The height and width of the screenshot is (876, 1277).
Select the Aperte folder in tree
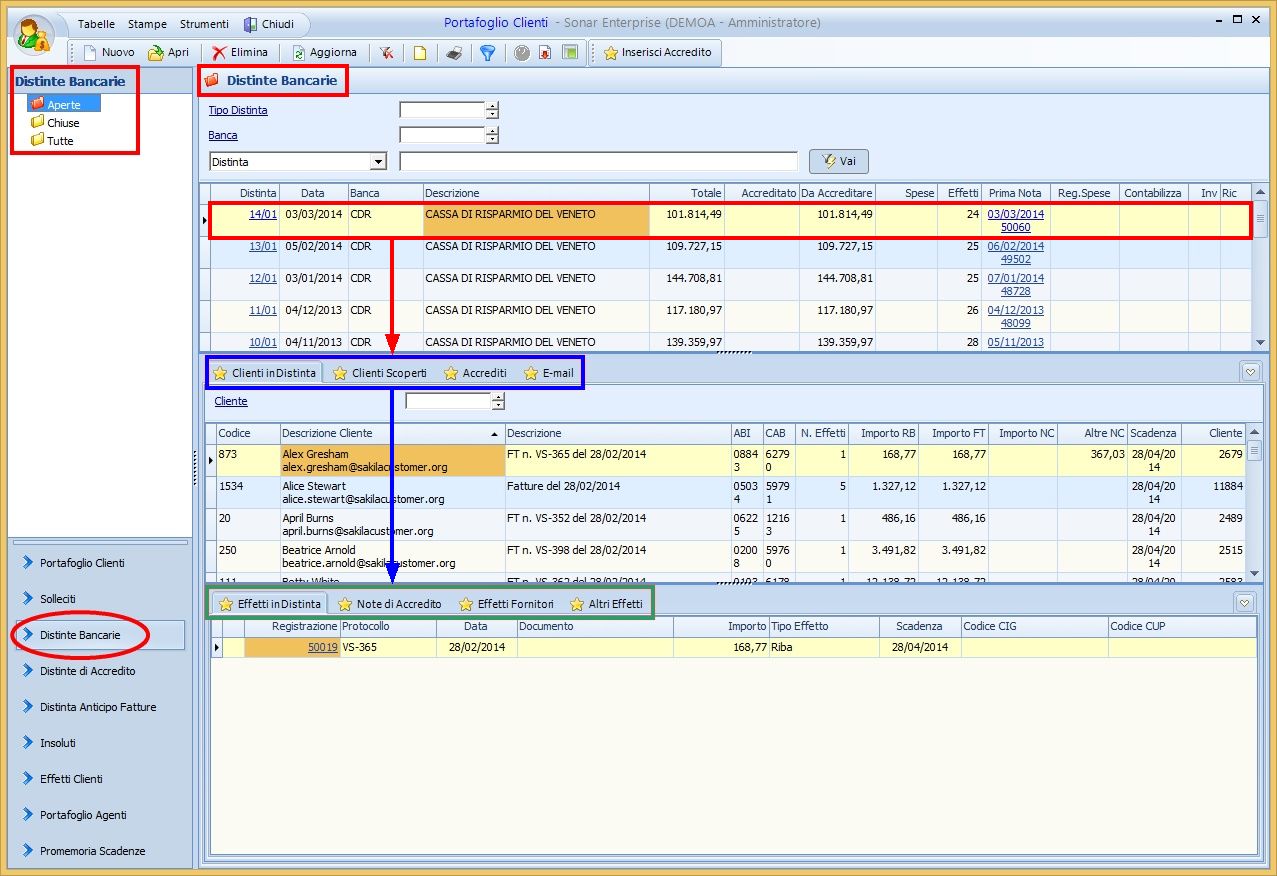tap(63, 104)
